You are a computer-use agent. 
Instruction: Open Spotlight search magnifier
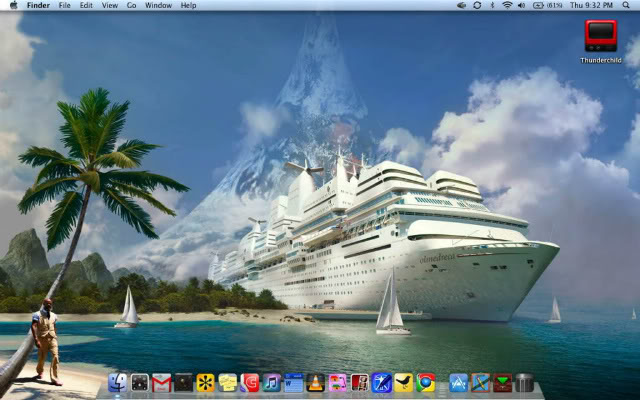[626, 5]
